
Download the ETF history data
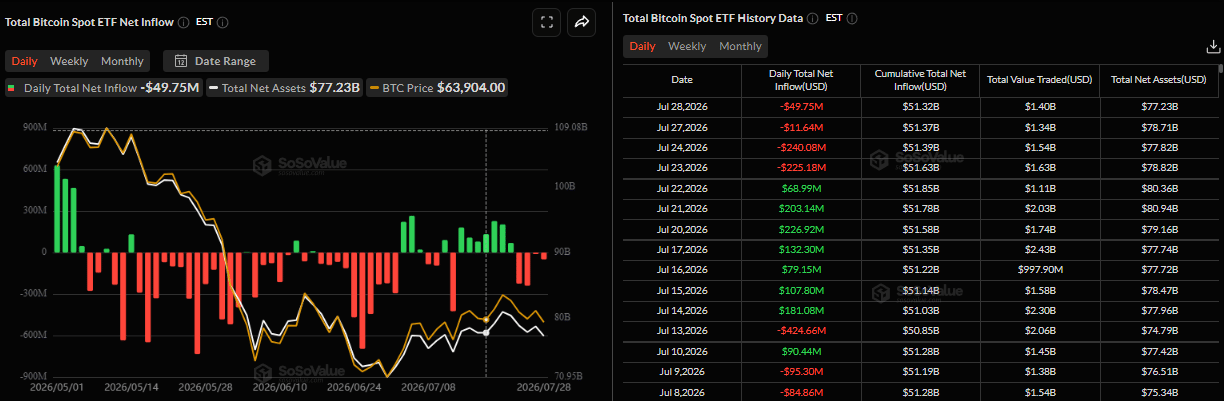[1212, 46]
